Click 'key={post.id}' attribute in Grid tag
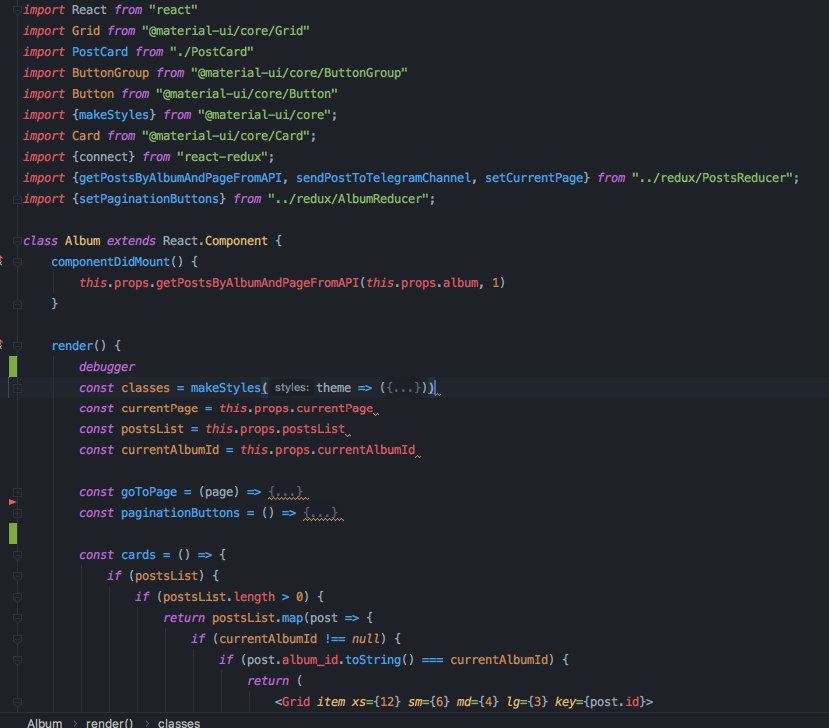Screen dimensions: 829x728 coord(601,702)
